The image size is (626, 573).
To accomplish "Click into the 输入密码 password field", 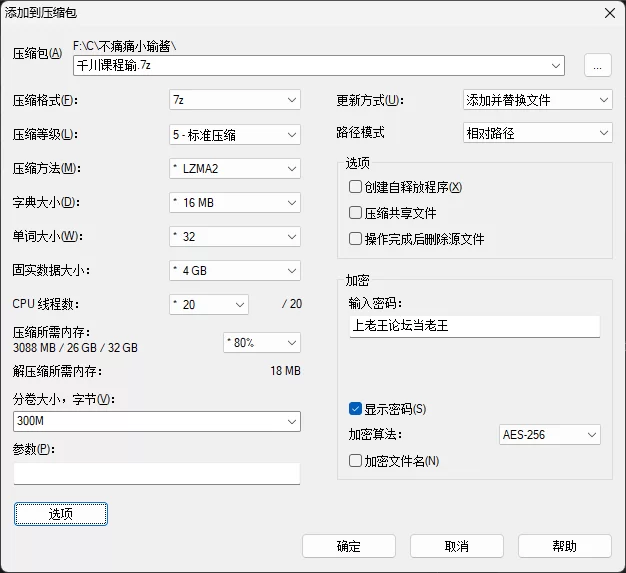I will (475, 326).
